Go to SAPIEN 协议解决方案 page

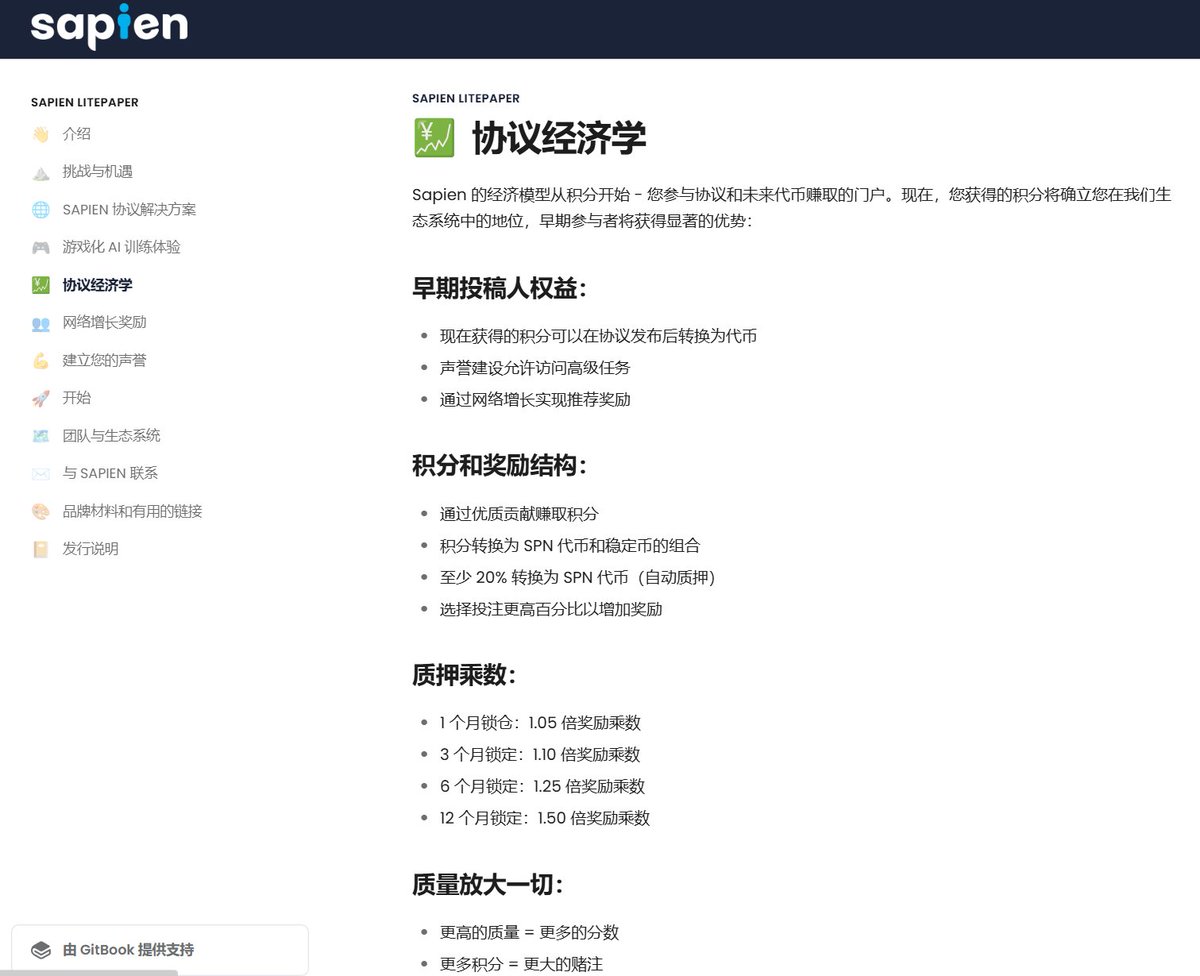point(129,210)
